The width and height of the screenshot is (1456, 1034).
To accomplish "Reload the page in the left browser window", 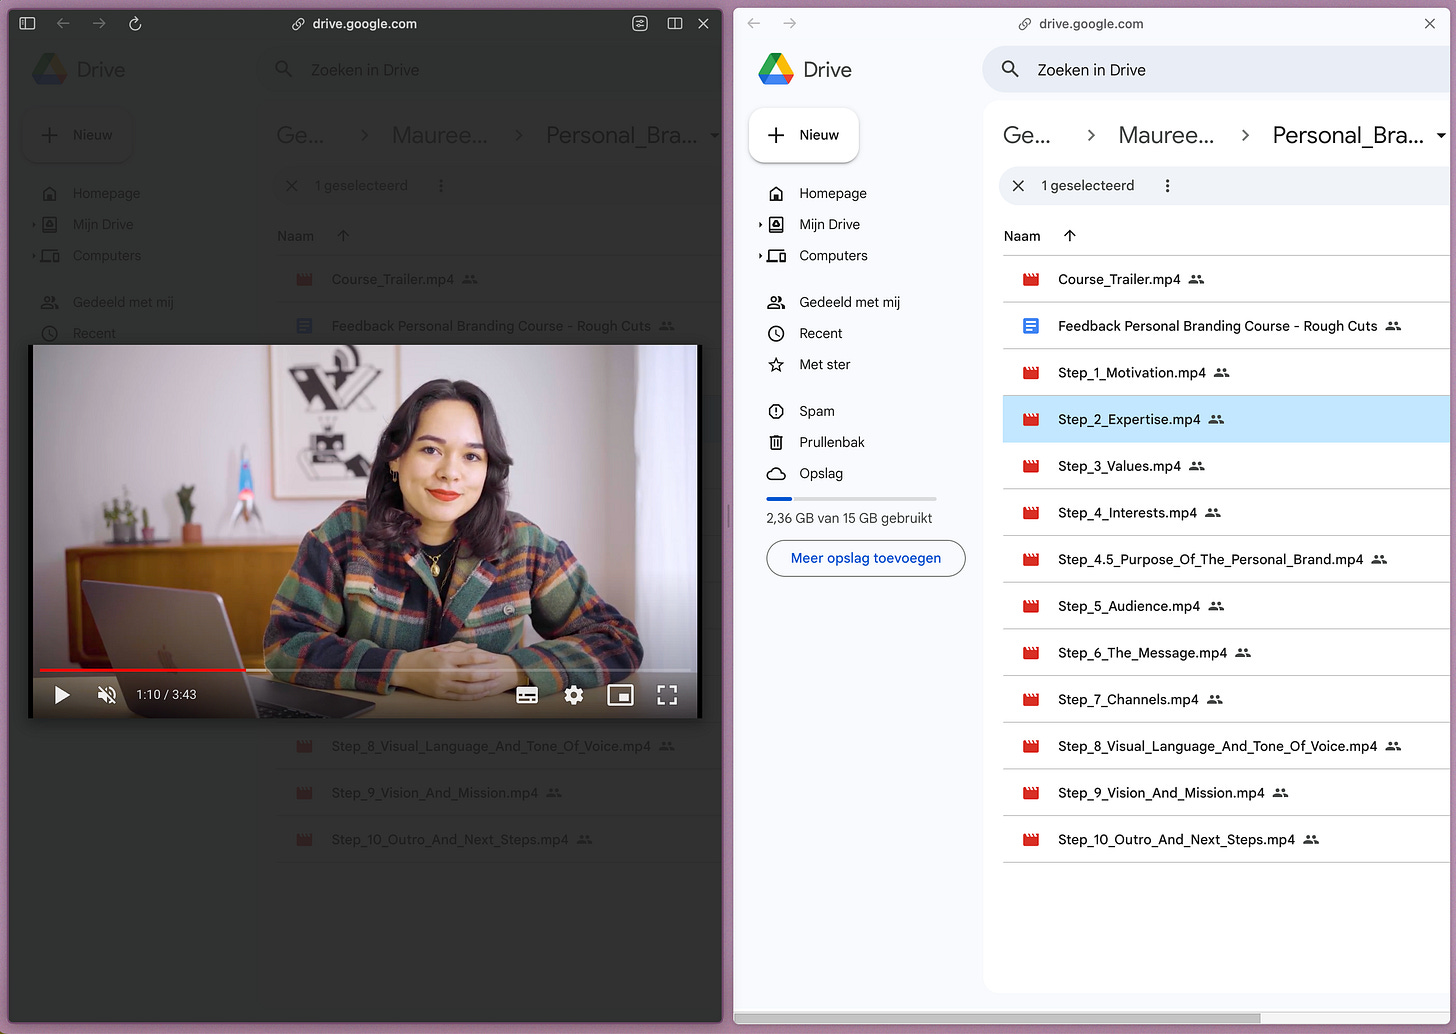I will (x=135, y=23).
